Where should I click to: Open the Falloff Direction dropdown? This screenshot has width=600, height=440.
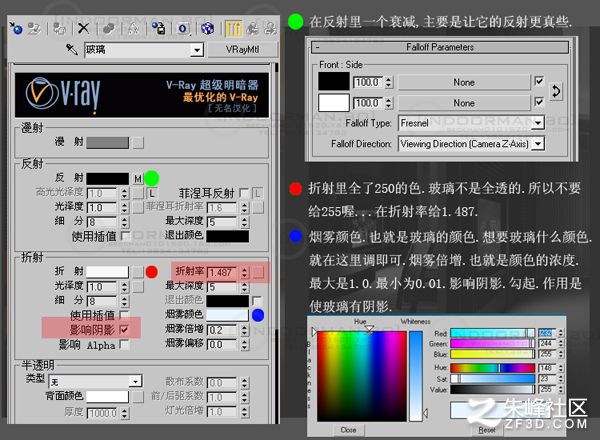(539, 144)
